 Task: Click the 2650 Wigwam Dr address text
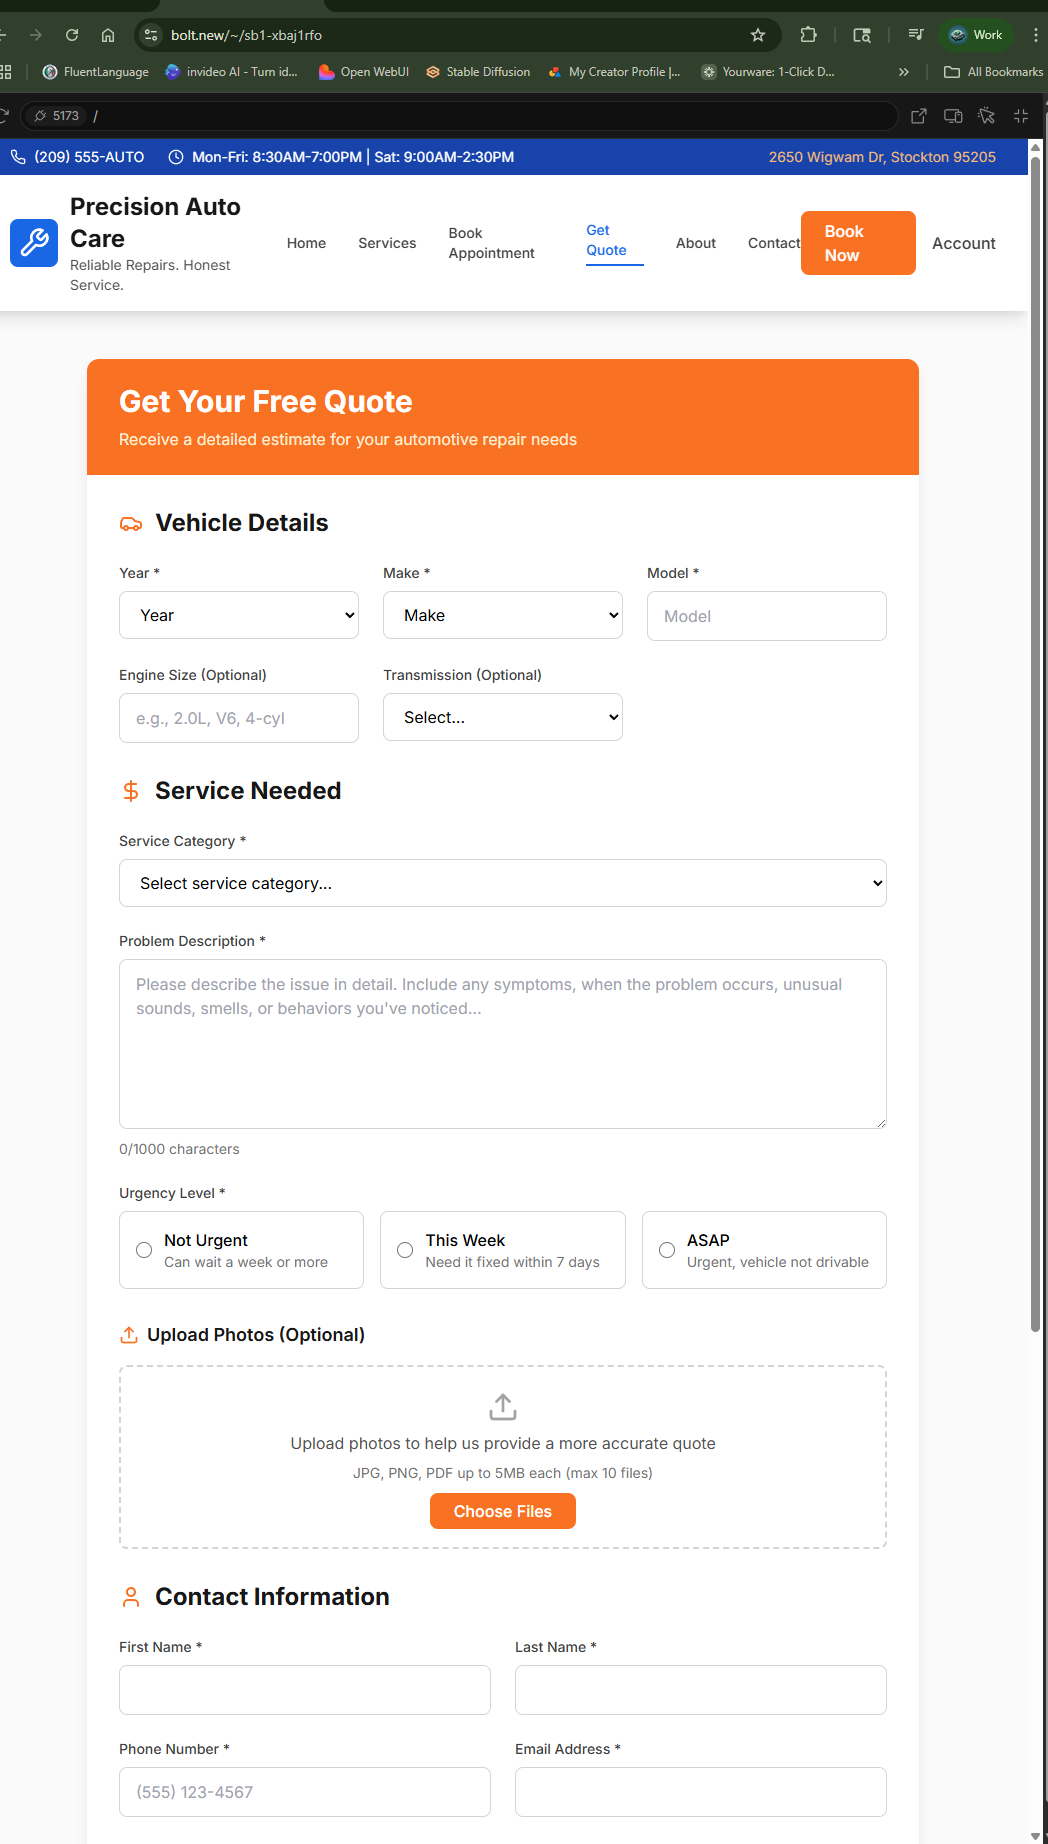882,157
